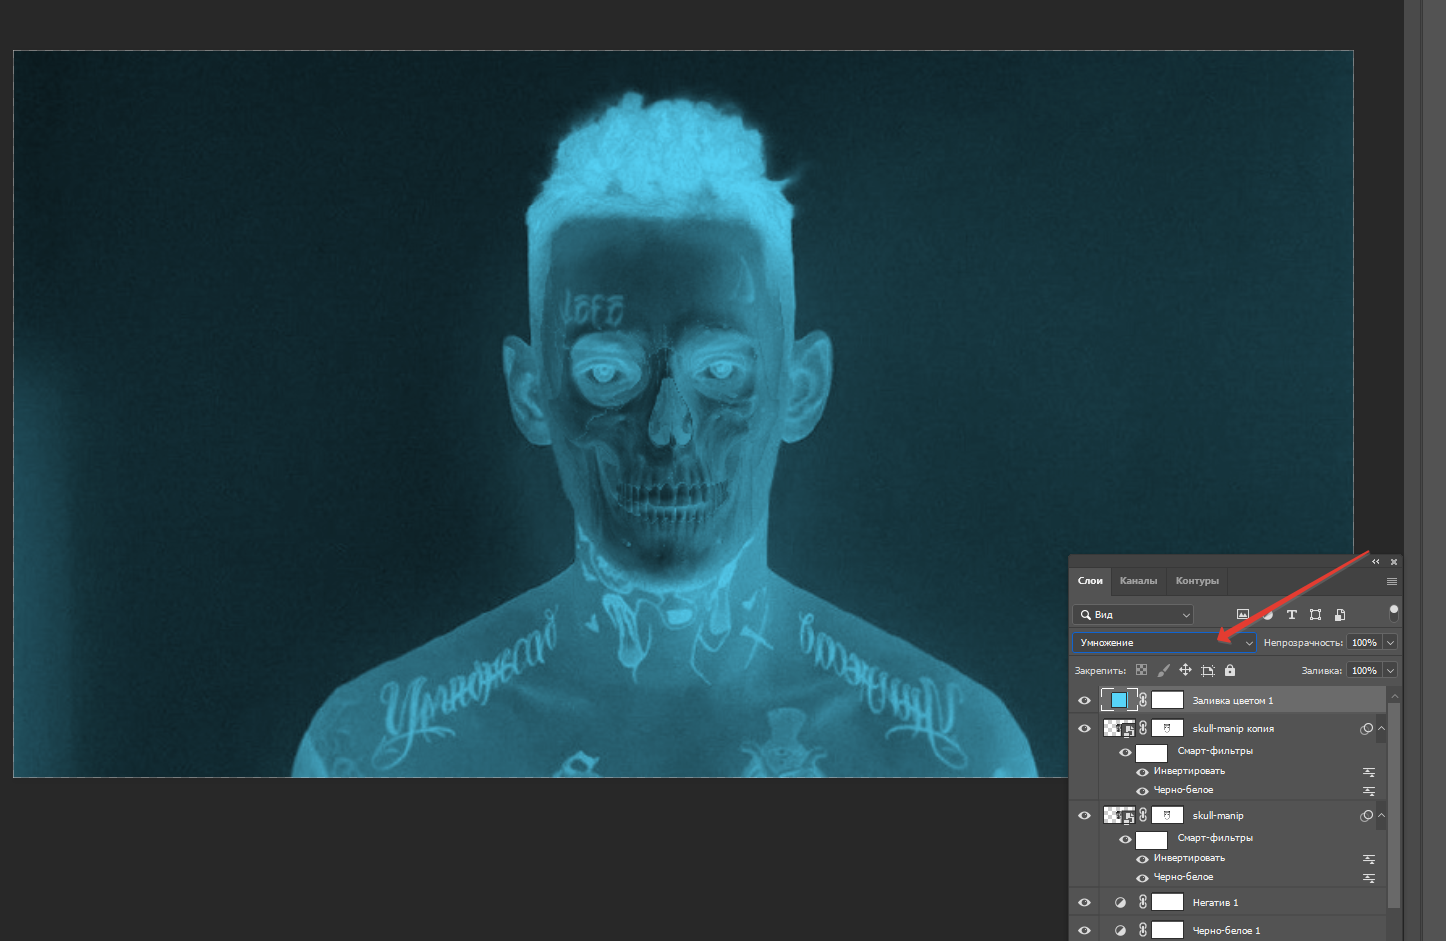The height and width of the screenshot is (941, 1446).
Task: Hide the skull-manip layer
Action: pyautogui.click(x=1084, y=815)
